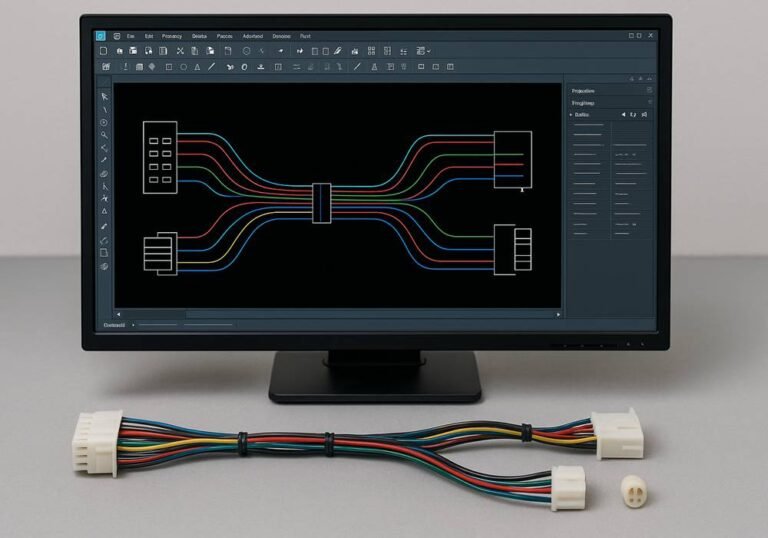Viewport: 768px width, 538px height.
Task: Click the globe icon at left toolbar bottom
Action: click(104, 267)
